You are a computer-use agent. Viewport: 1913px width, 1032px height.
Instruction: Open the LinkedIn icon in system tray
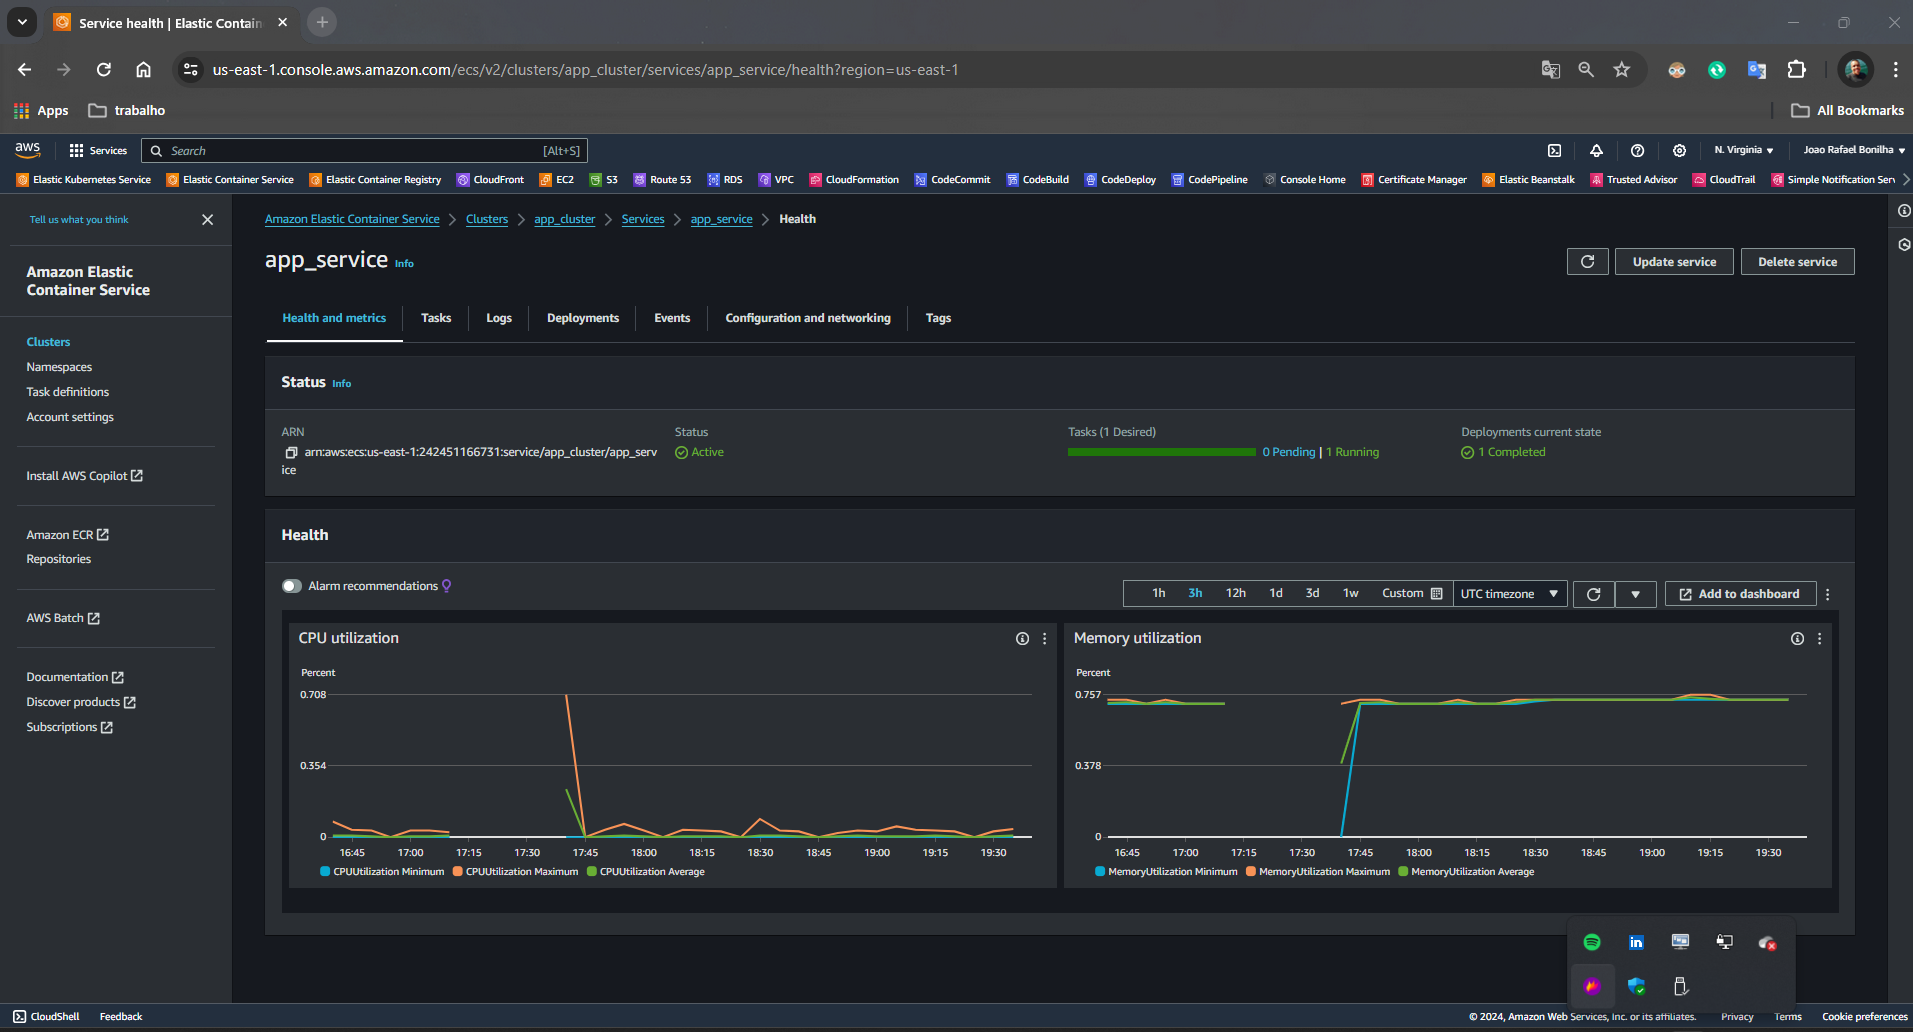pos(1636,942)
